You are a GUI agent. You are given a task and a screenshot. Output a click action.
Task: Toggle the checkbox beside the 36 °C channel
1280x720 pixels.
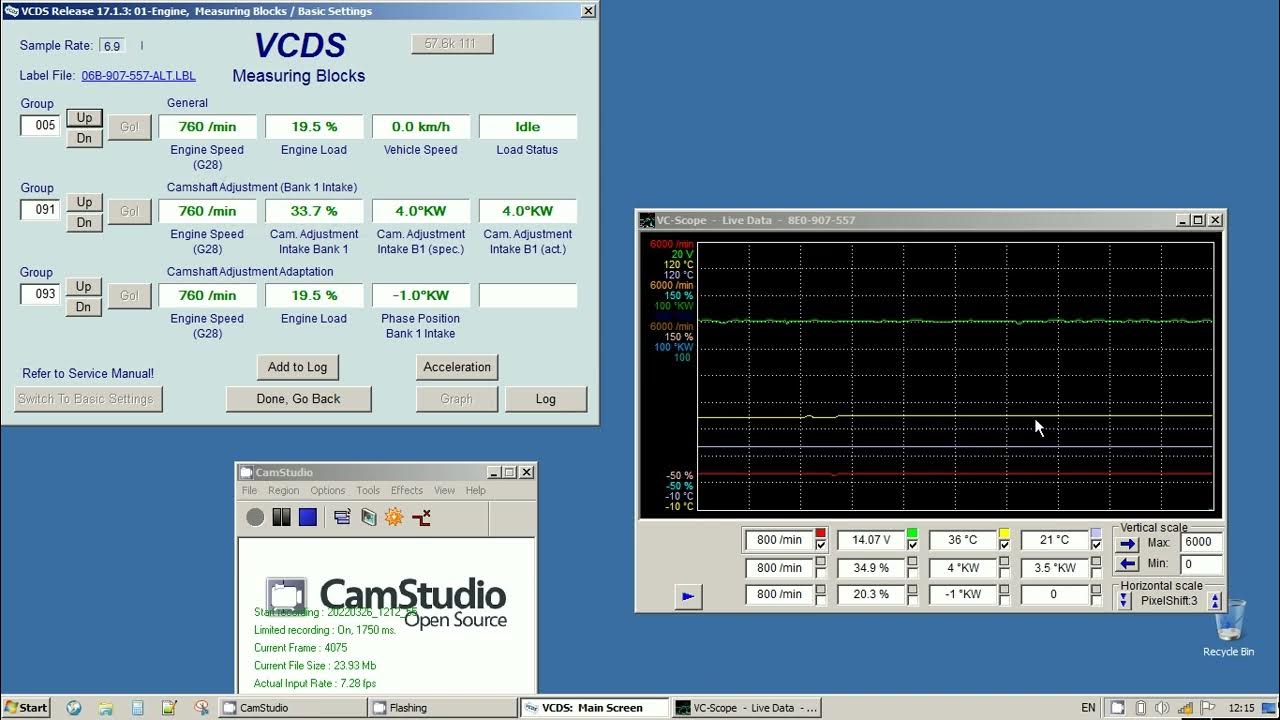click(x=1004, y=545)
